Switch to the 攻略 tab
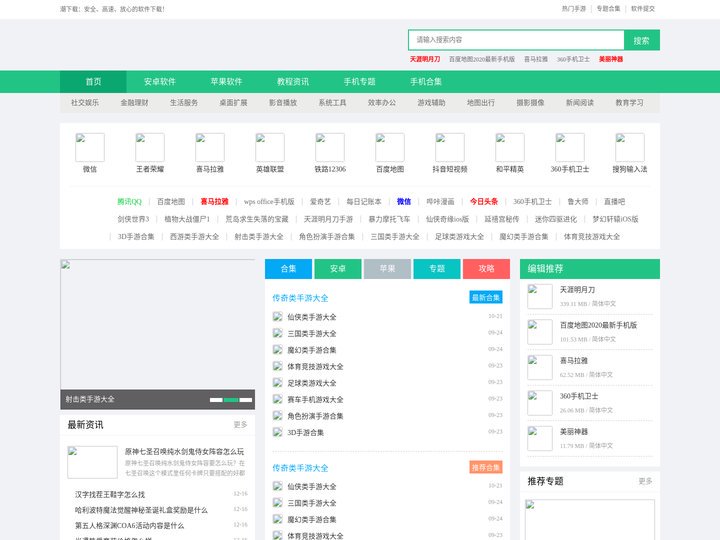Screen dimensions: 720x540 tap(487, 269)
